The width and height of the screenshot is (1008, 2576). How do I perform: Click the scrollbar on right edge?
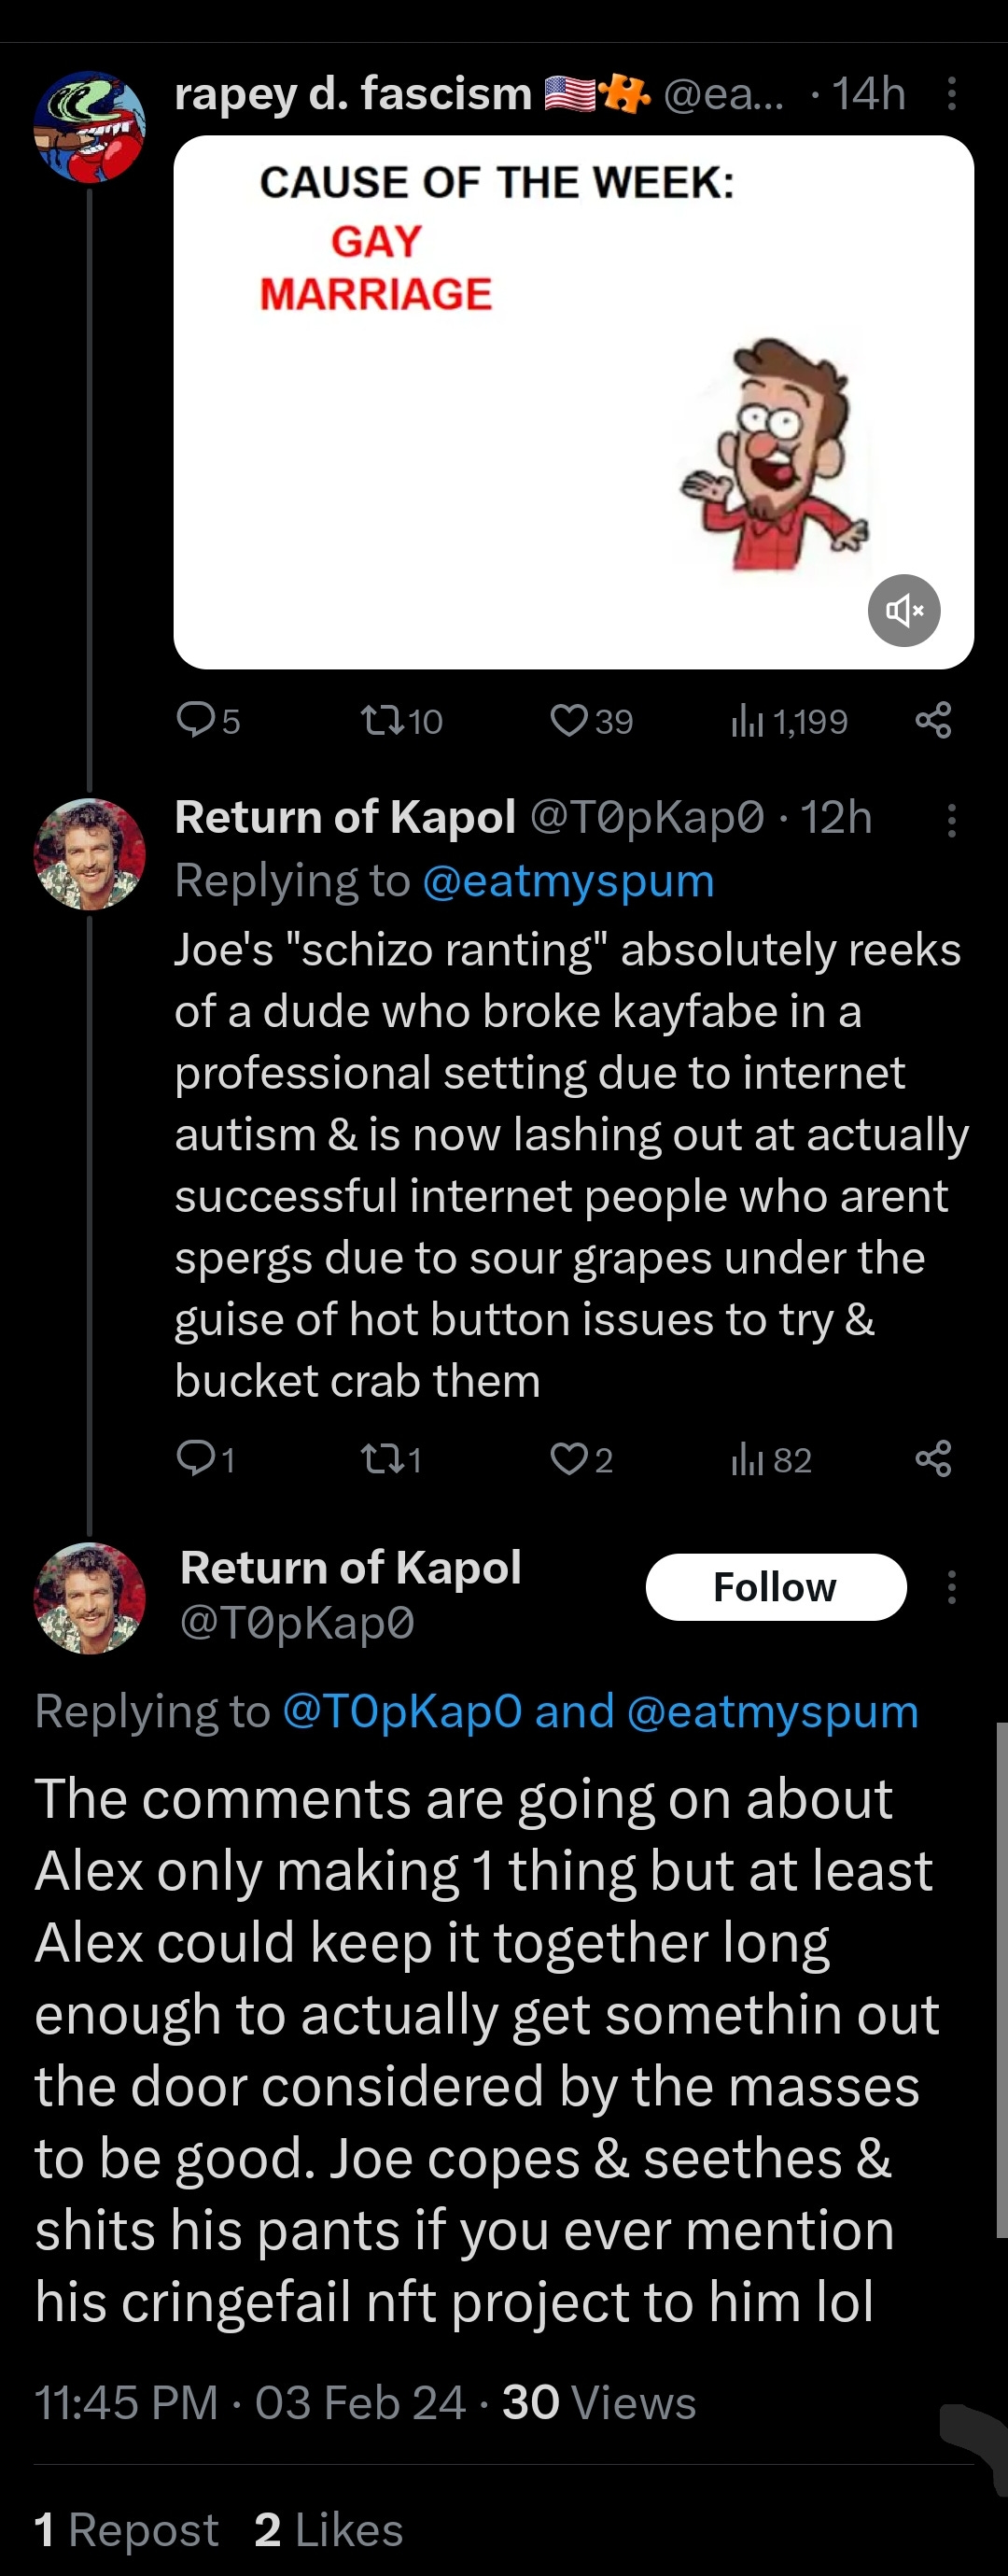click(1001, 1980)
